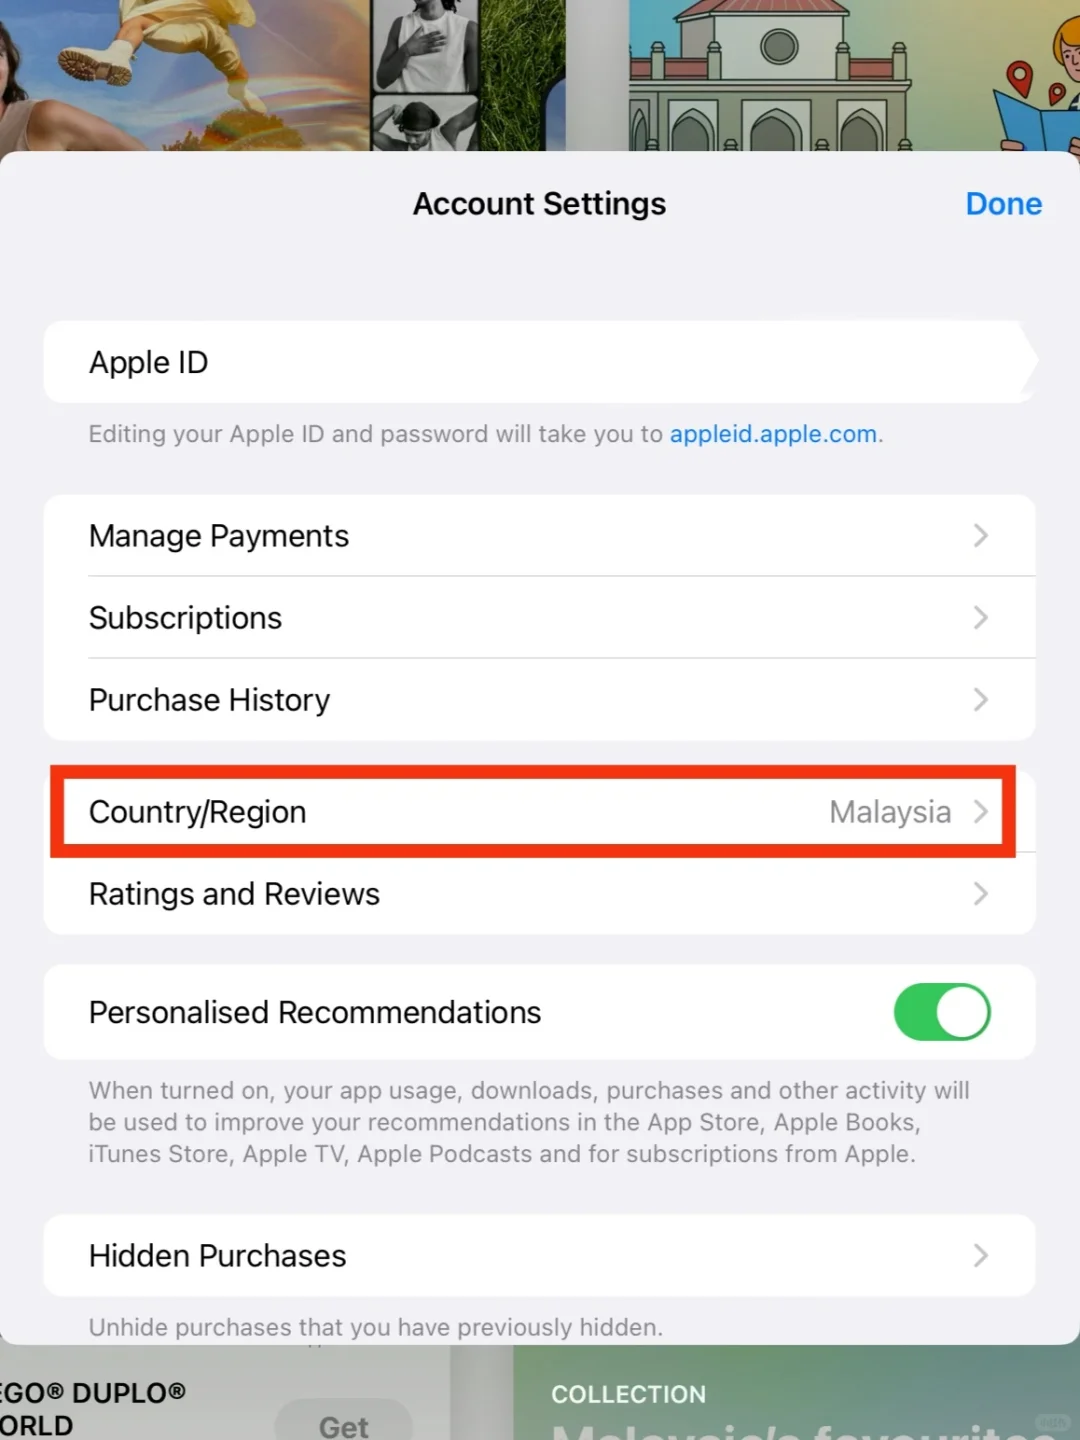Tap the Done button

tap(1003, 204)
